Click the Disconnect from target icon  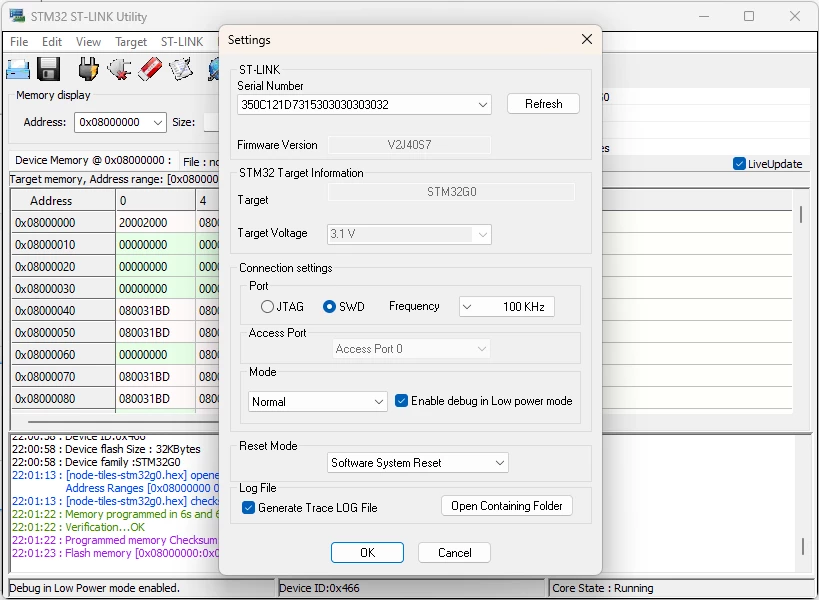(119, 69)
